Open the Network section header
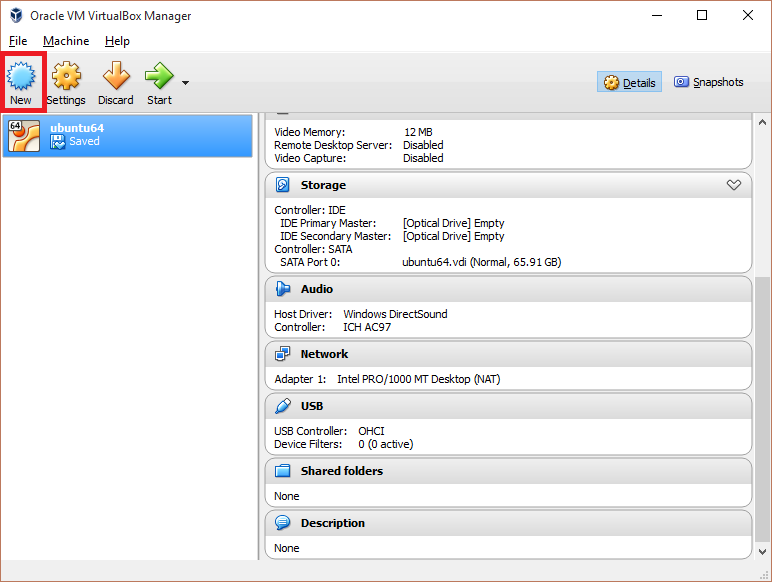 pyautogui.click(x=508, y=354)
